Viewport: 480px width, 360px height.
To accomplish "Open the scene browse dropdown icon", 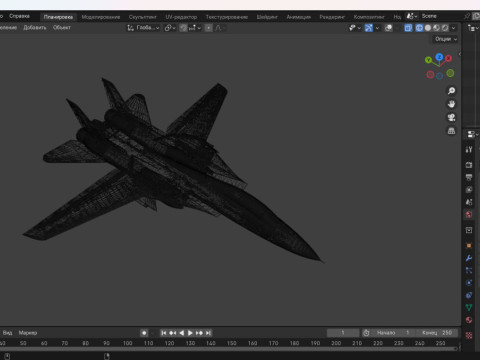I will (x=412, y=16).
